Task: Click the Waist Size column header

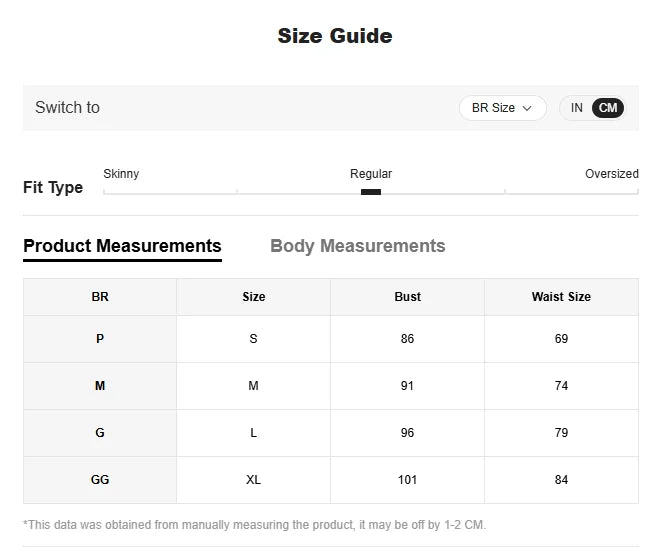Action: click(561, 297)
